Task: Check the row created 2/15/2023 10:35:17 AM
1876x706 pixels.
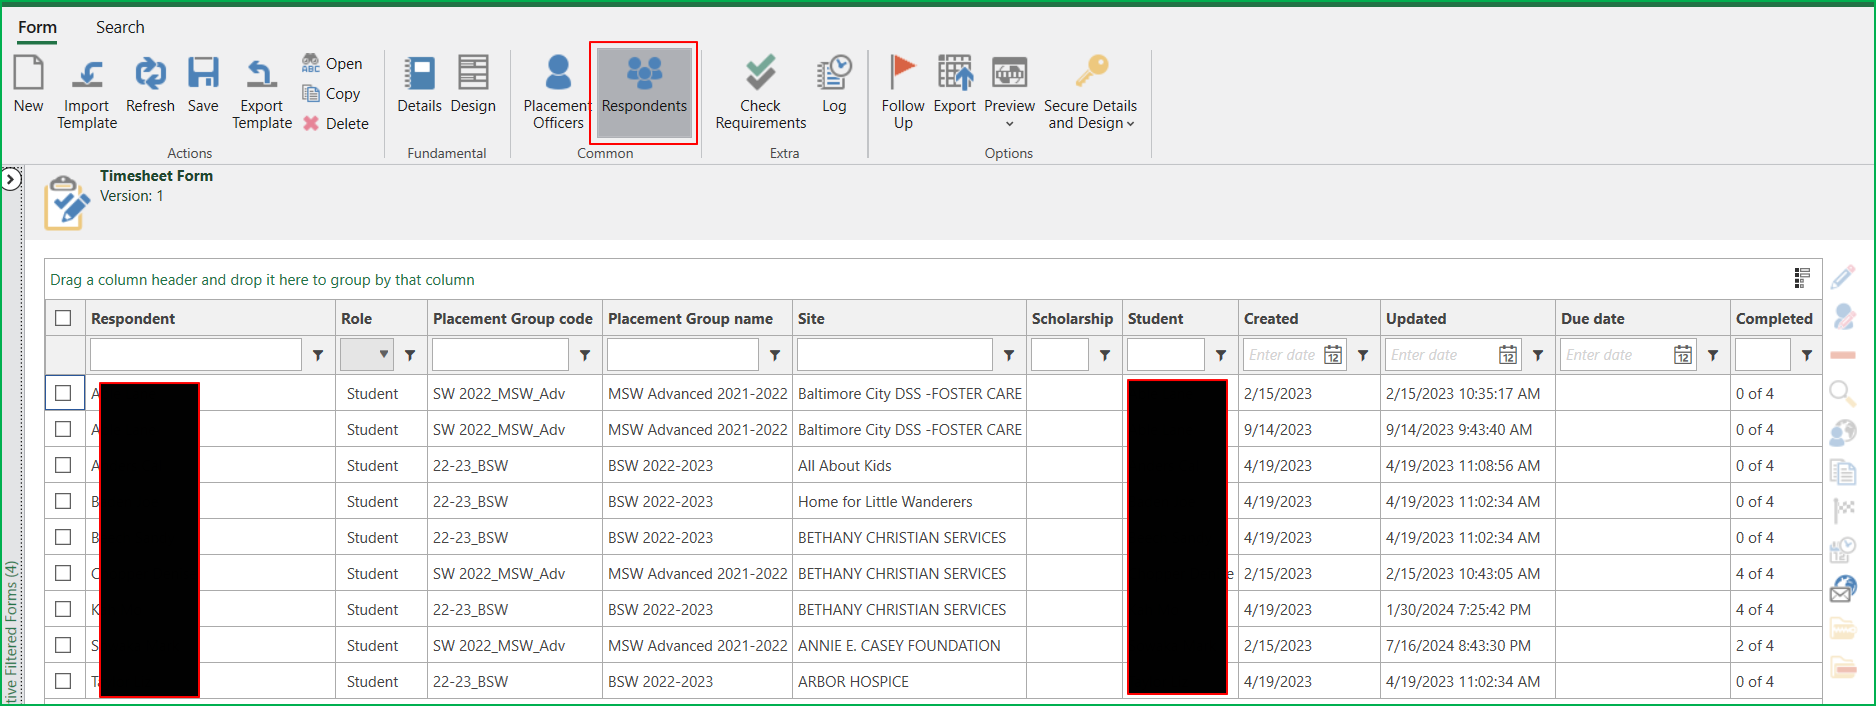Action: [x=63, y=393]
